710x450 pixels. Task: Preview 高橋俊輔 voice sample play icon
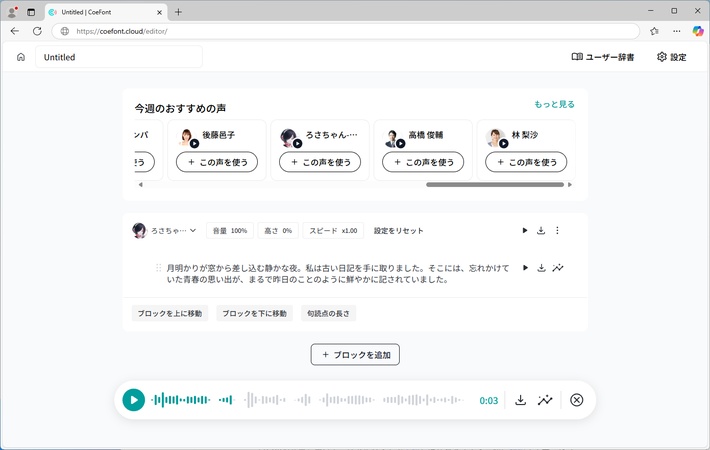point(401,144)
